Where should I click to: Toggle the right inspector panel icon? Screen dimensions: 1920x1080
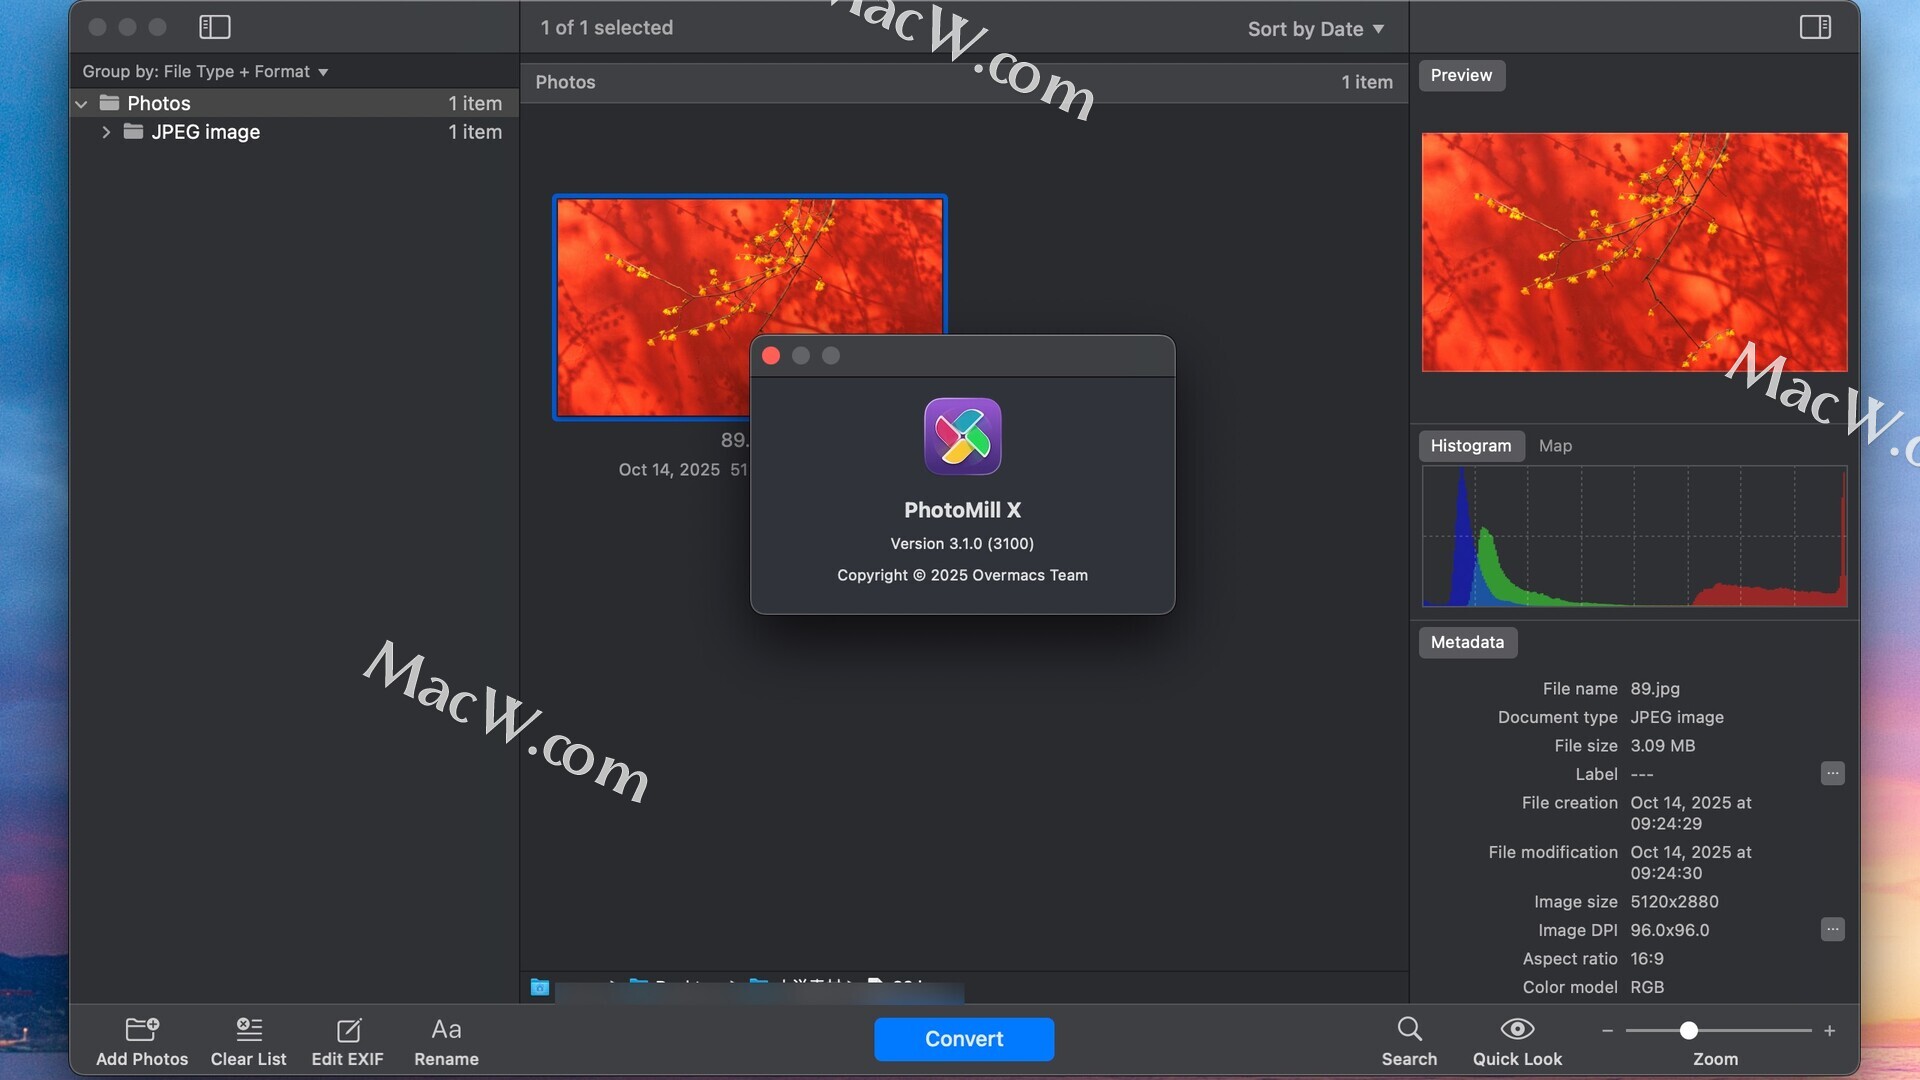tap(1814, 27)
